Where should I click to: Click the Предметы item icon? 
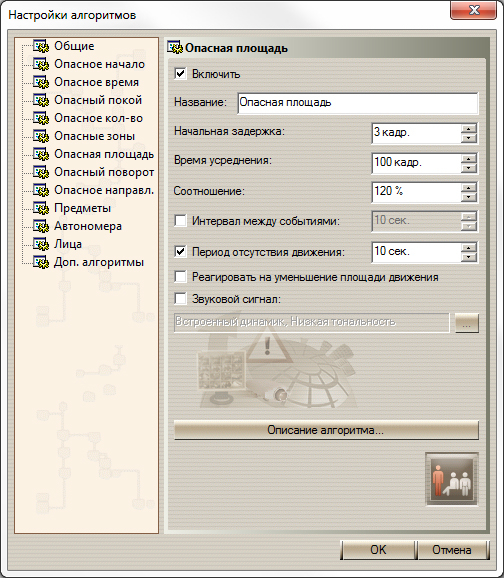tap(41, 208)
